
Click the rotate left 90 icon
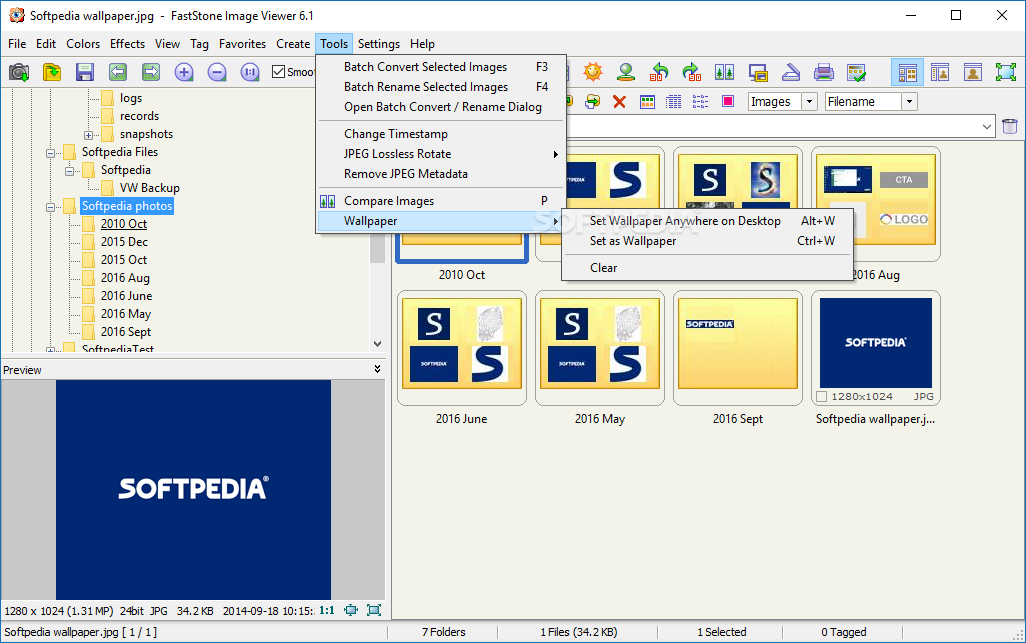(659, 72)
